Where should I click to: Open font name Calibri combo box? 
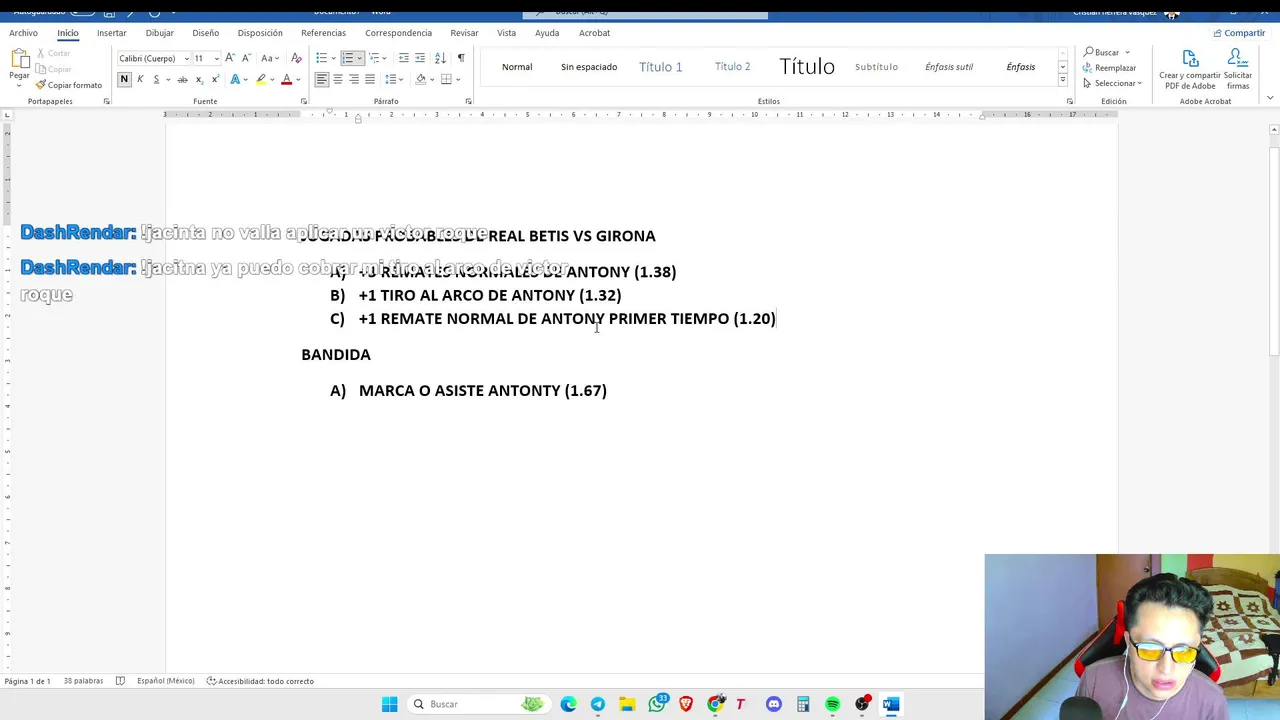pos(153,58)
